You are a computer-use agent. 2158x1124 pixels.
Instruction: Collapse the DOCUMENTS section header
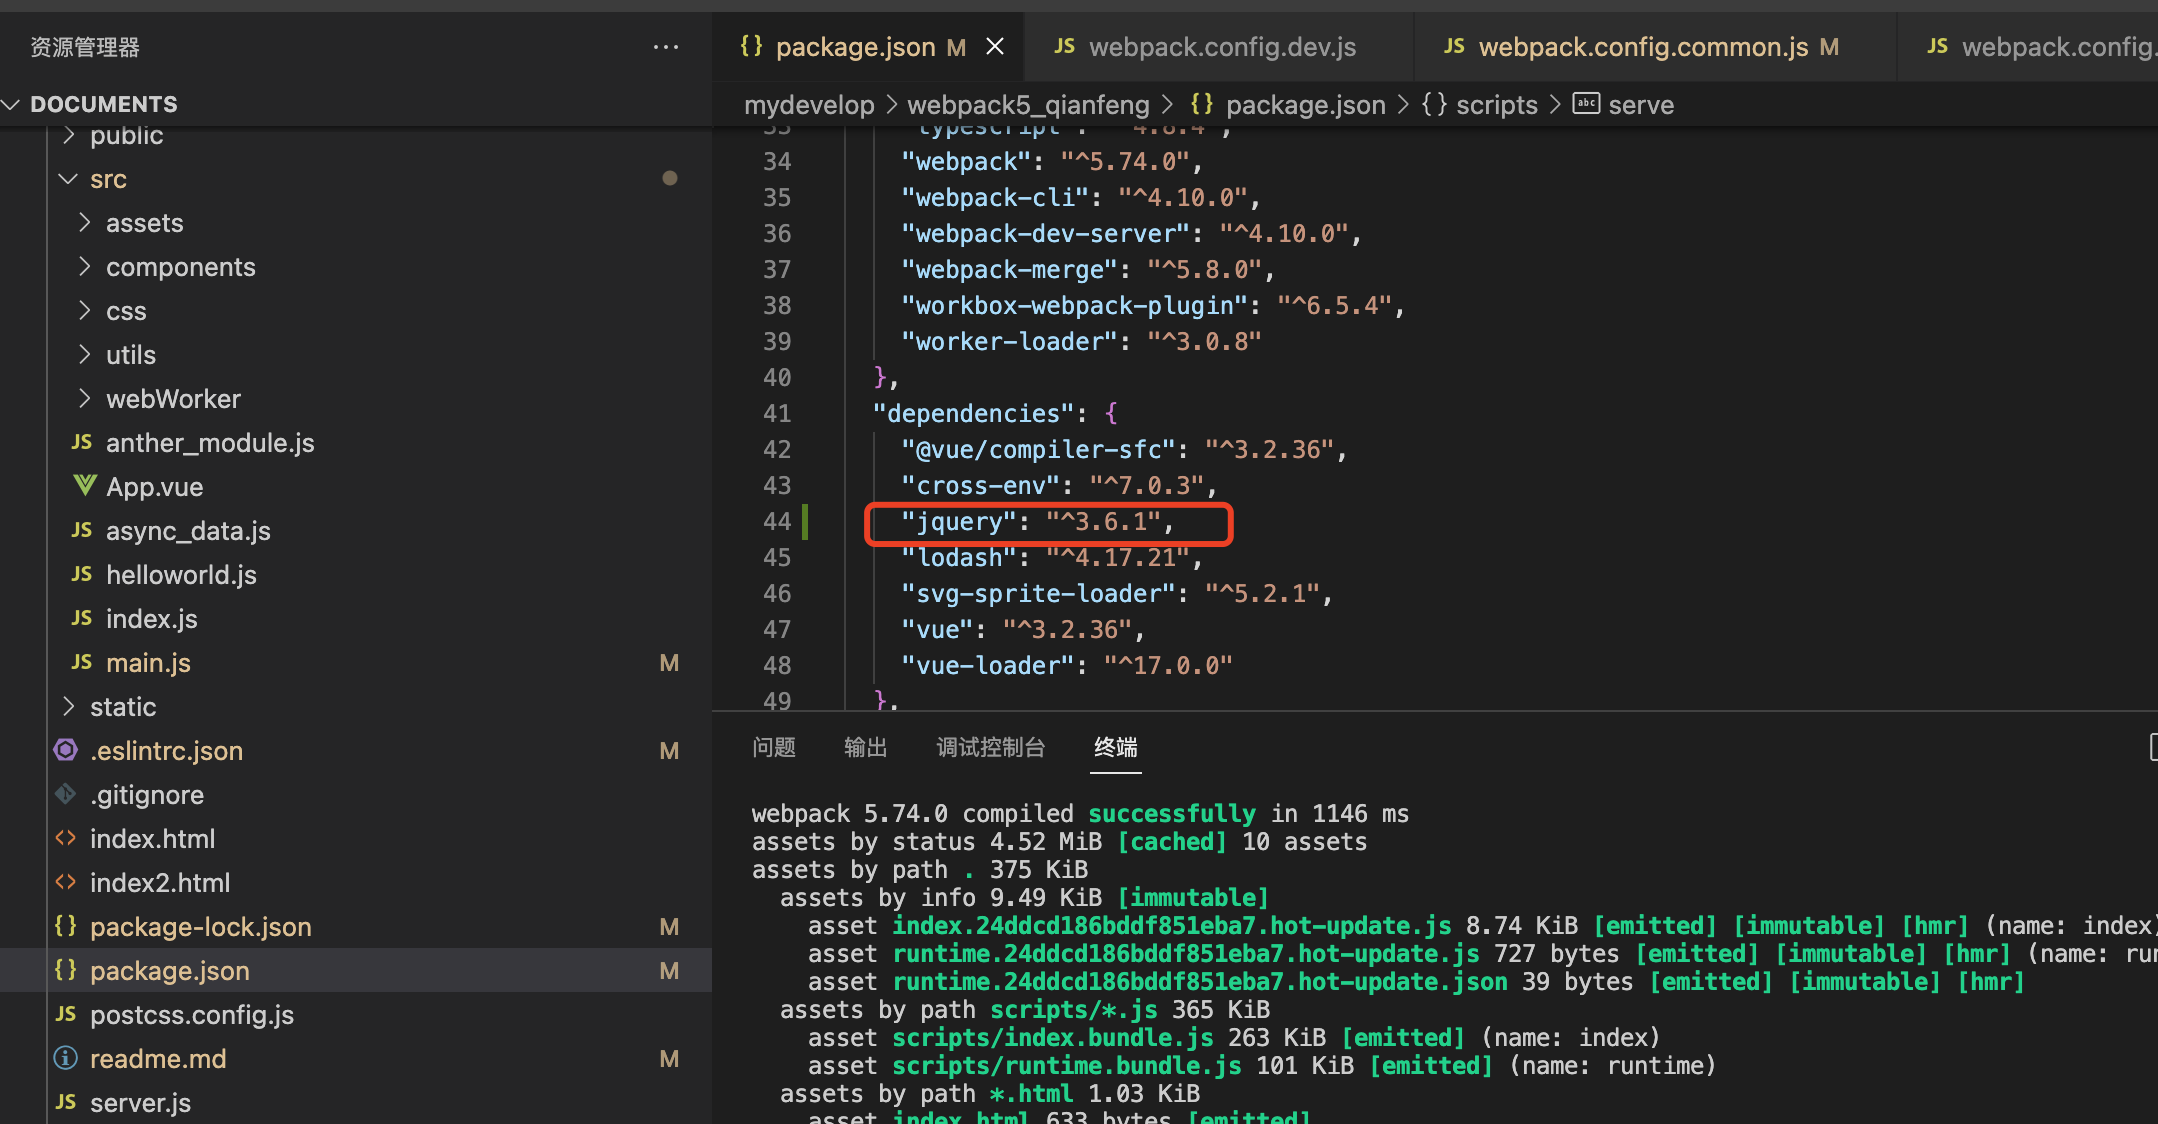click(12, 104)
